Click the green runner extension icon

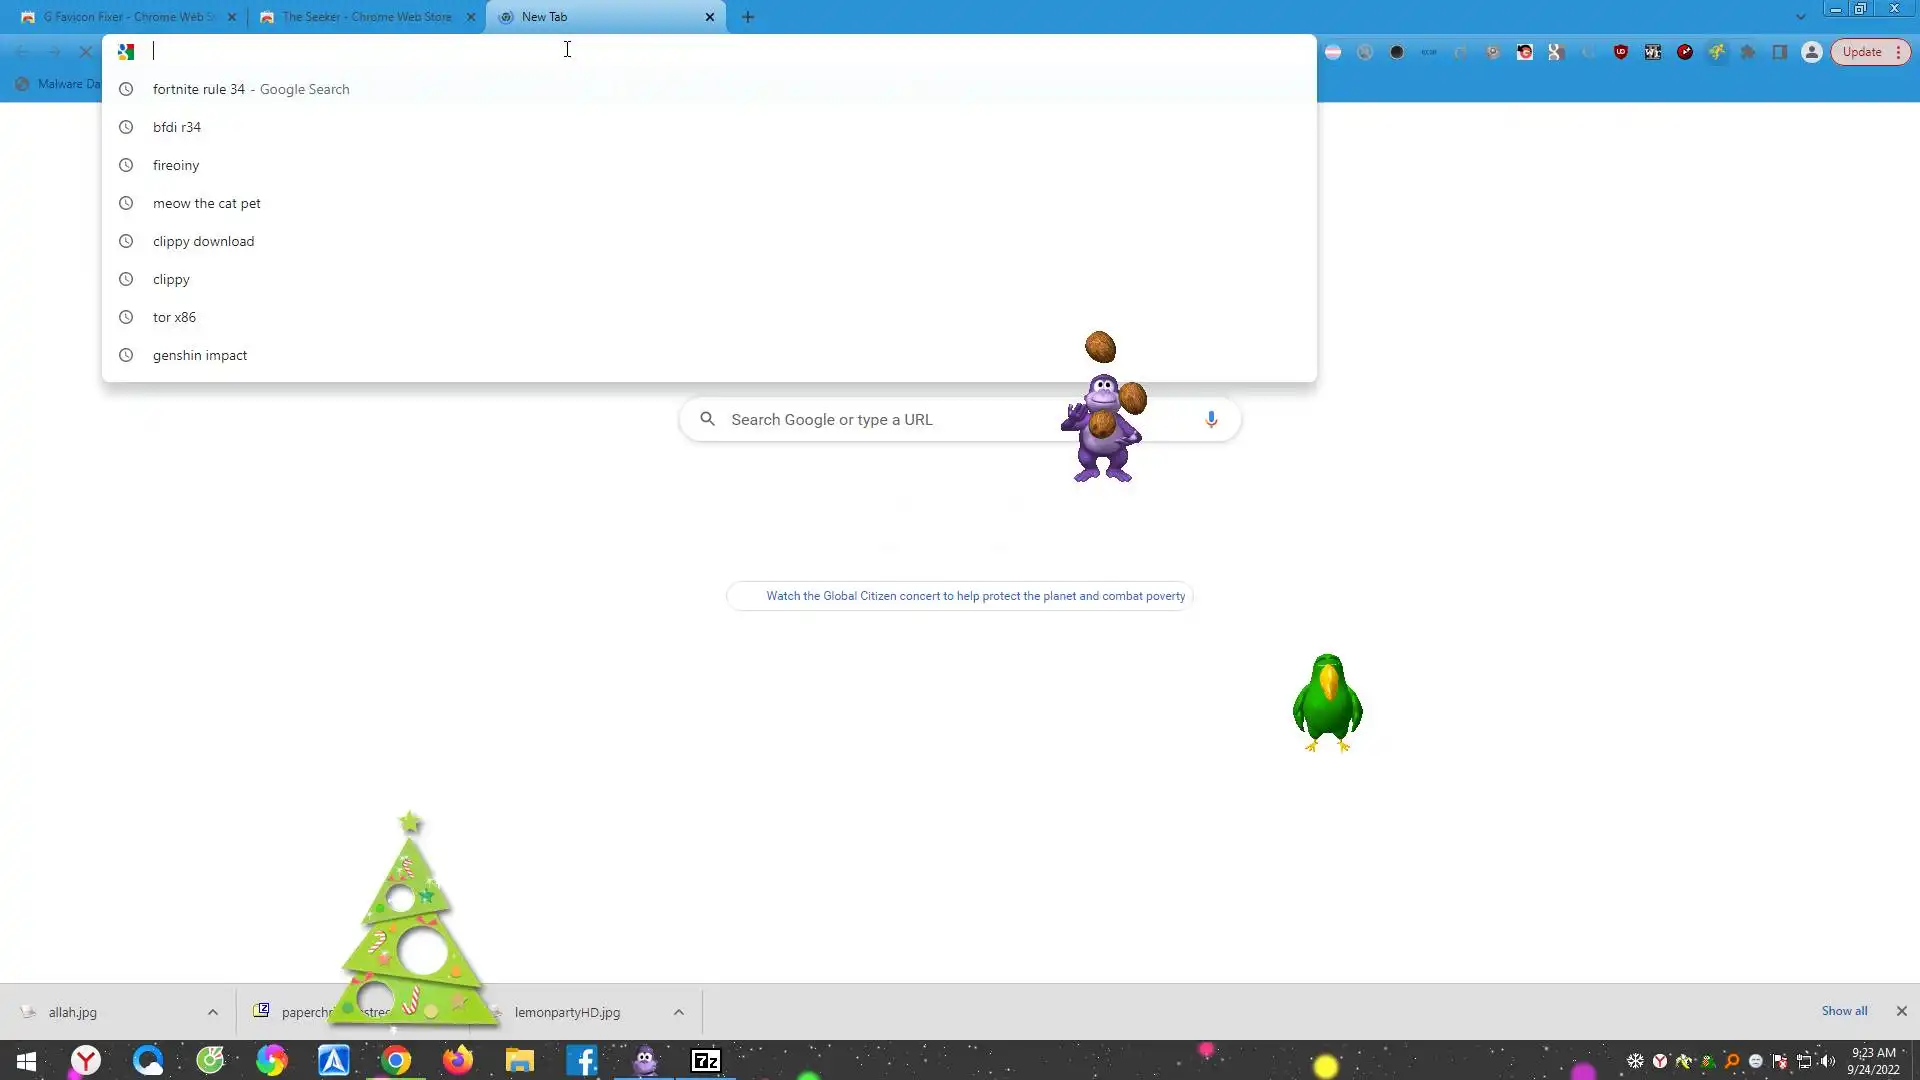[1716, 52]
